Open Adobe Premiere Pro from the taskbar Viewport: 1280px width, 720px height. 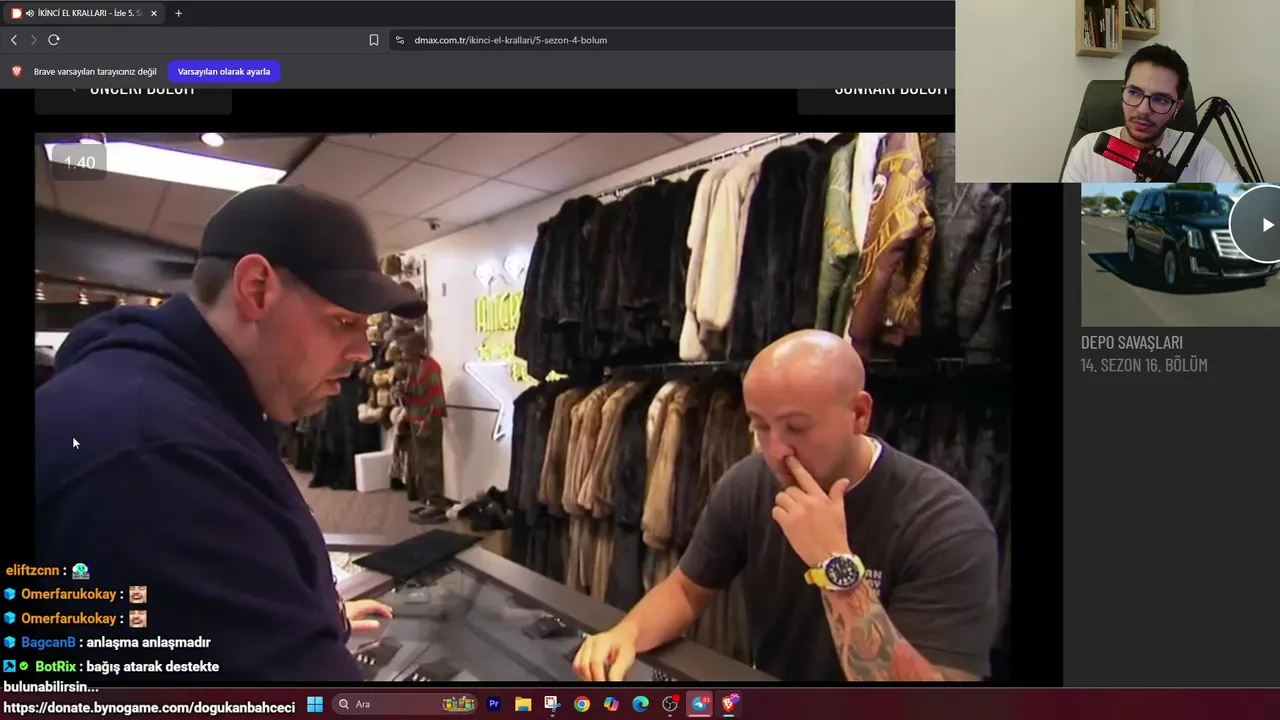coord(494,704)
